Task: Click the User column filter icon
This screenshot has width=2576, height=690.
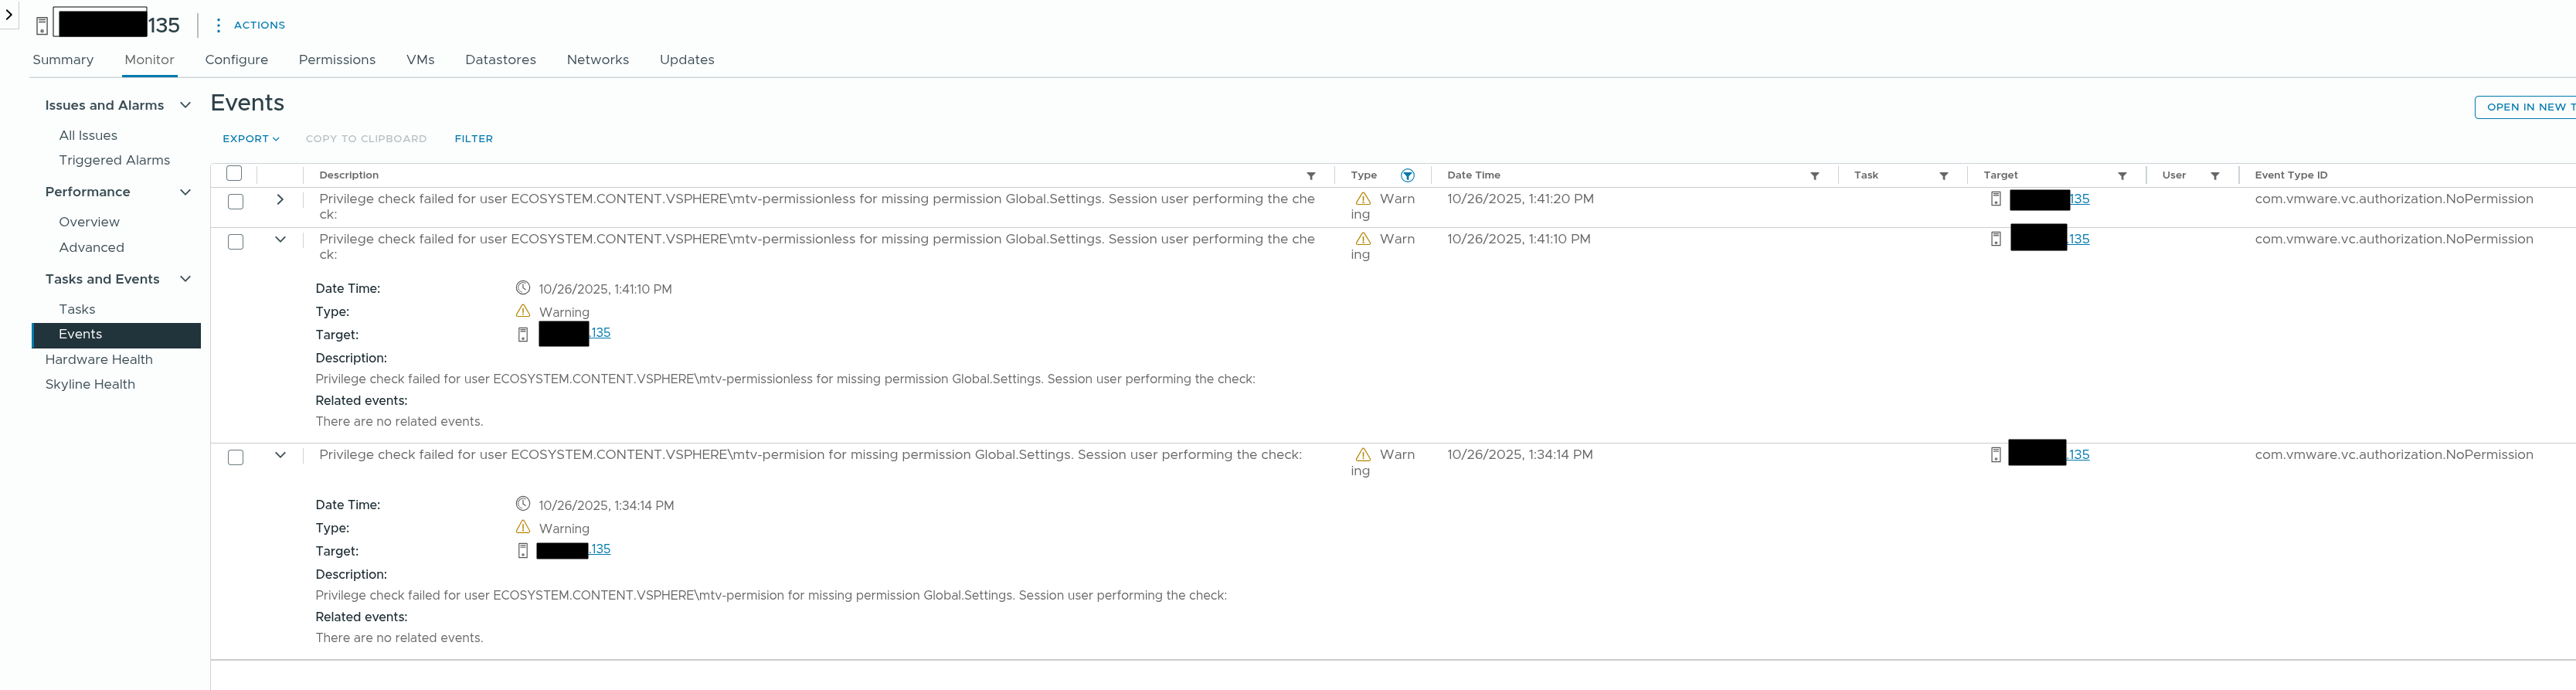Action: click(x=2214, y=176)
